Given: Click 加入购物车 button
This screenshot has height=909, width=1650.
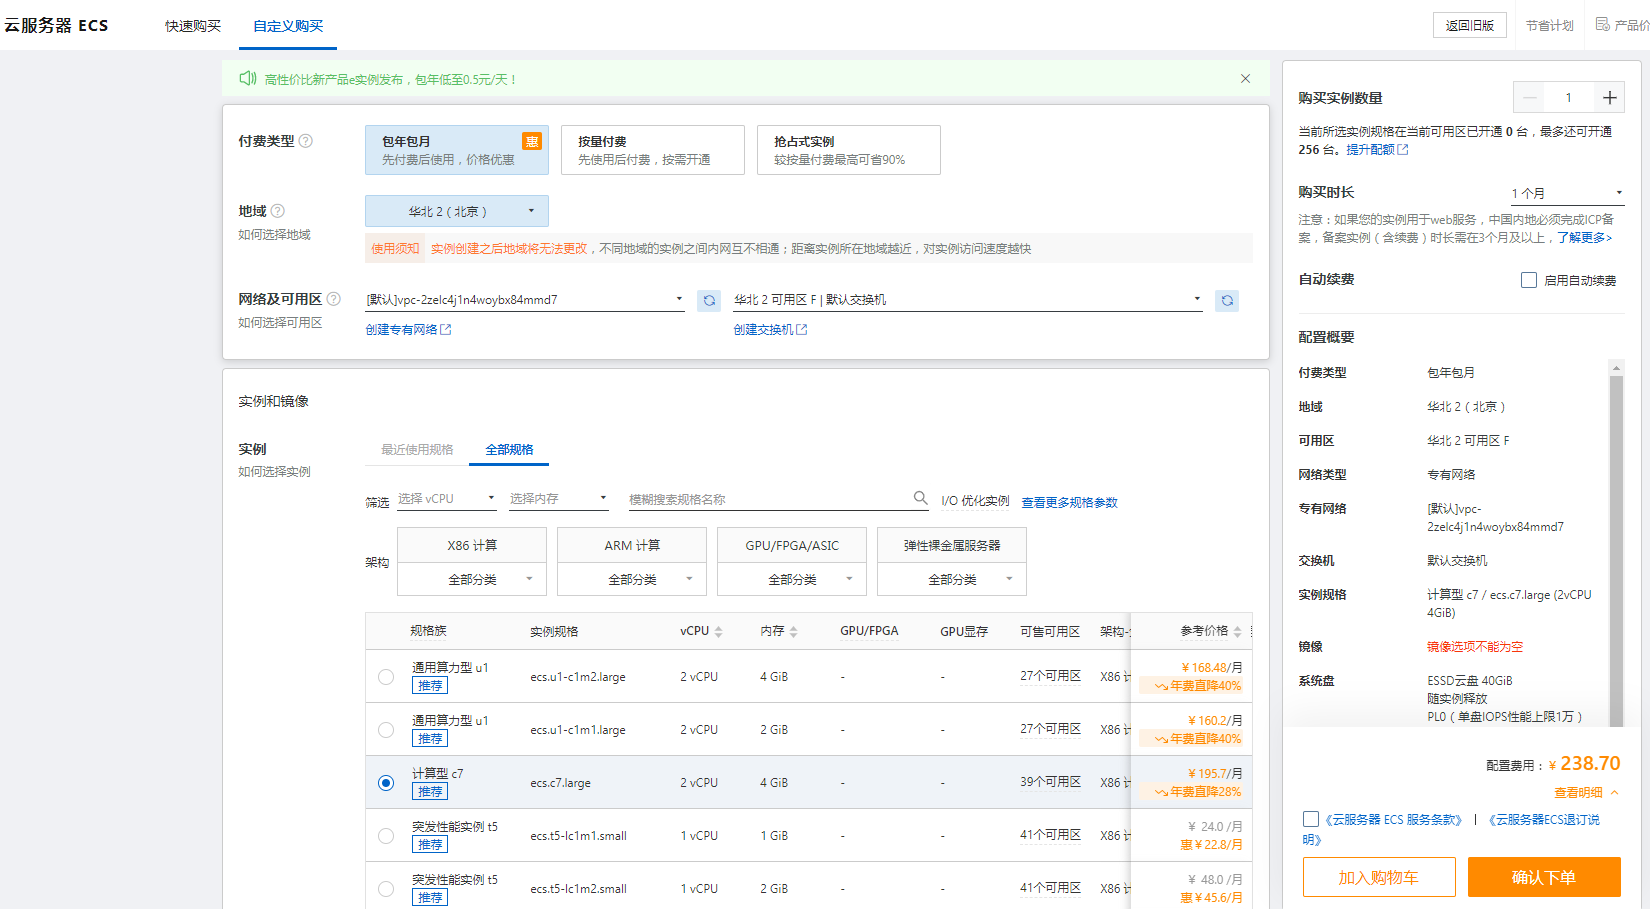Looking at the screenshot, I should [x=1379, y=877].
